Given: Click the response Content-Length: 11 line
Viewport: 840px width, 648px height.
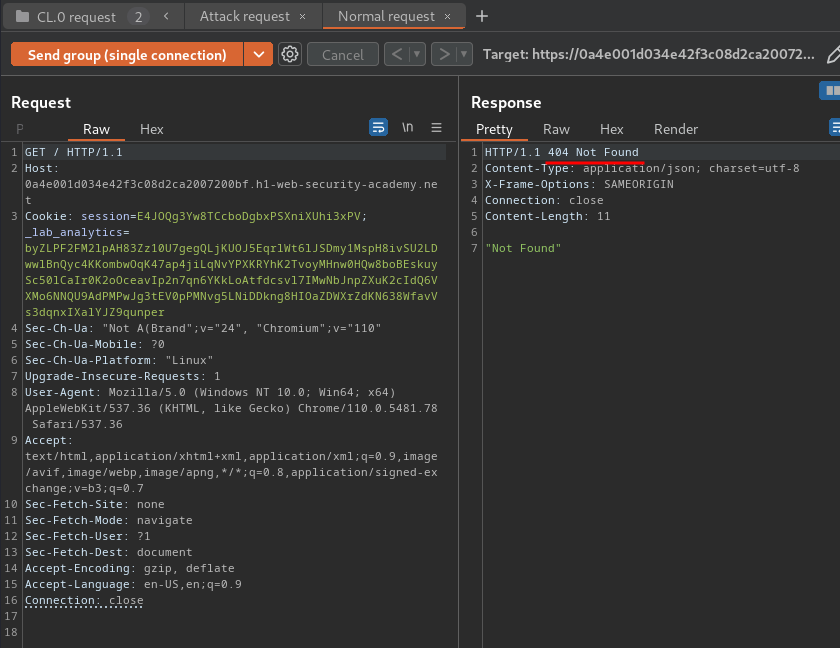Looking at the screenshot, I should [547, 216].
